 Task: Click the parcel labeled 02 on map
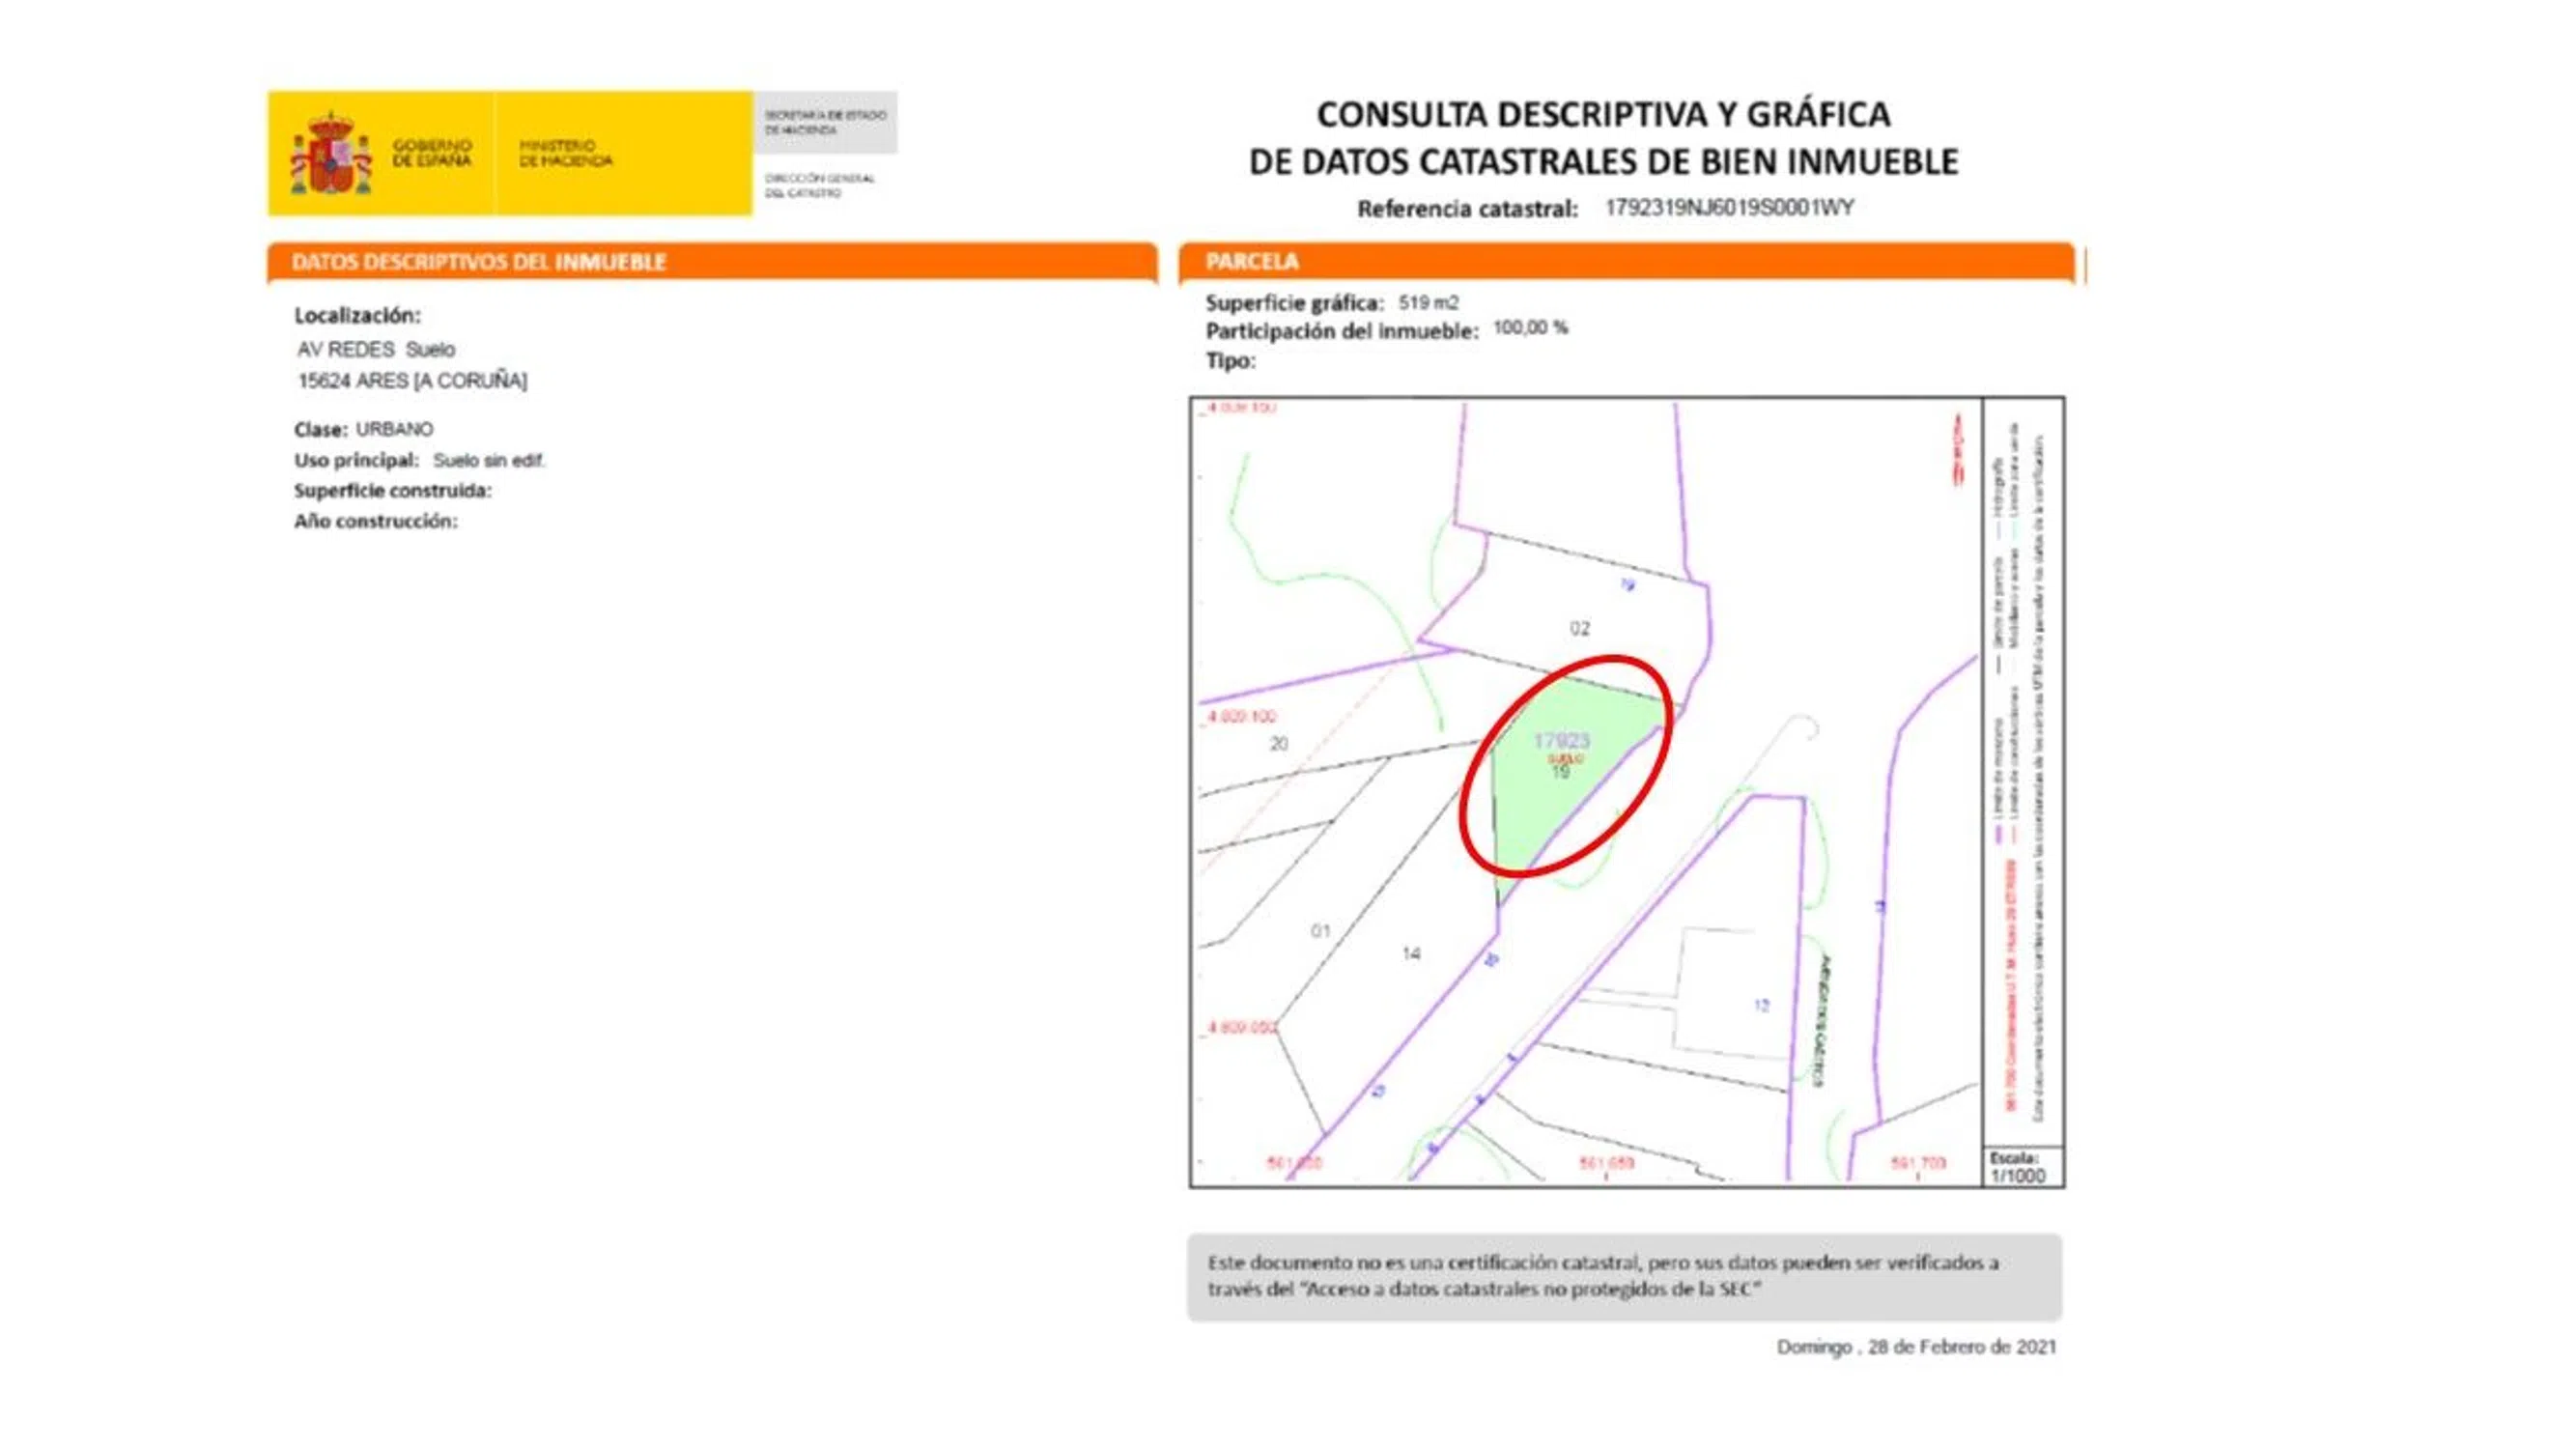tap(1579, 628)
